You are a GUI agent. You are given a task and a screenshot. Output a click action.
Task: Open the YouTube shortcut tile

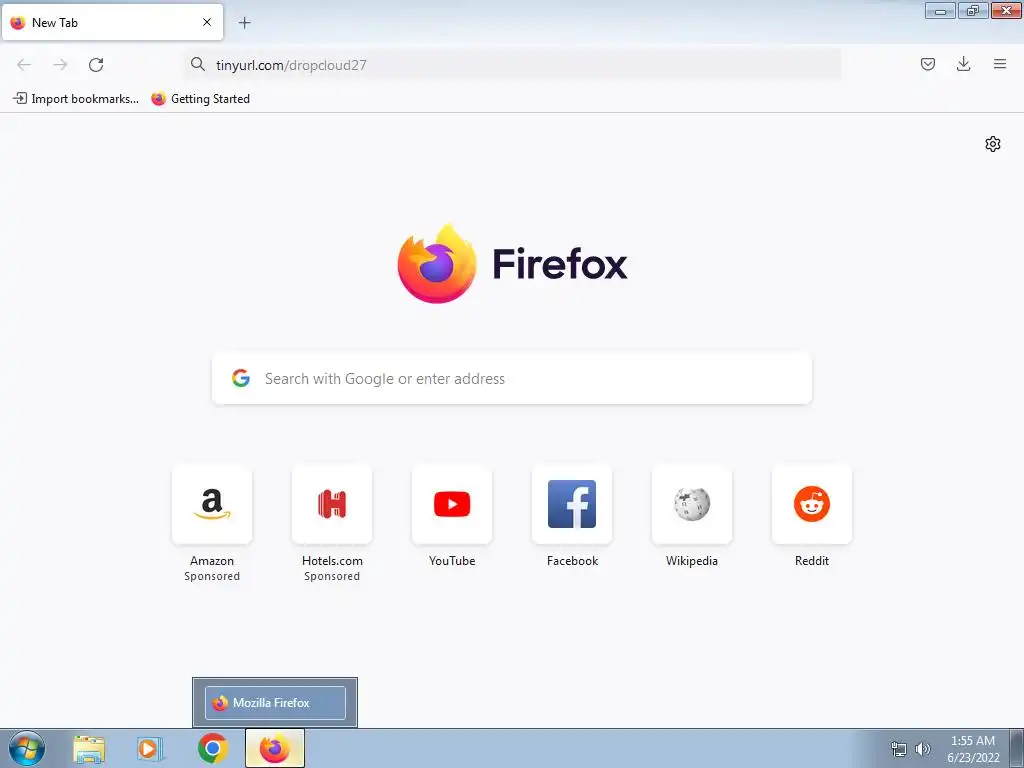tap(452, 504)
